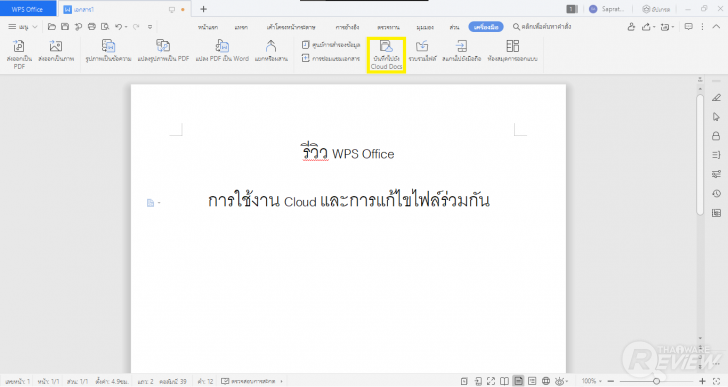Open the Review ribbon tab
728x387 pixels.
coord(388,27)
